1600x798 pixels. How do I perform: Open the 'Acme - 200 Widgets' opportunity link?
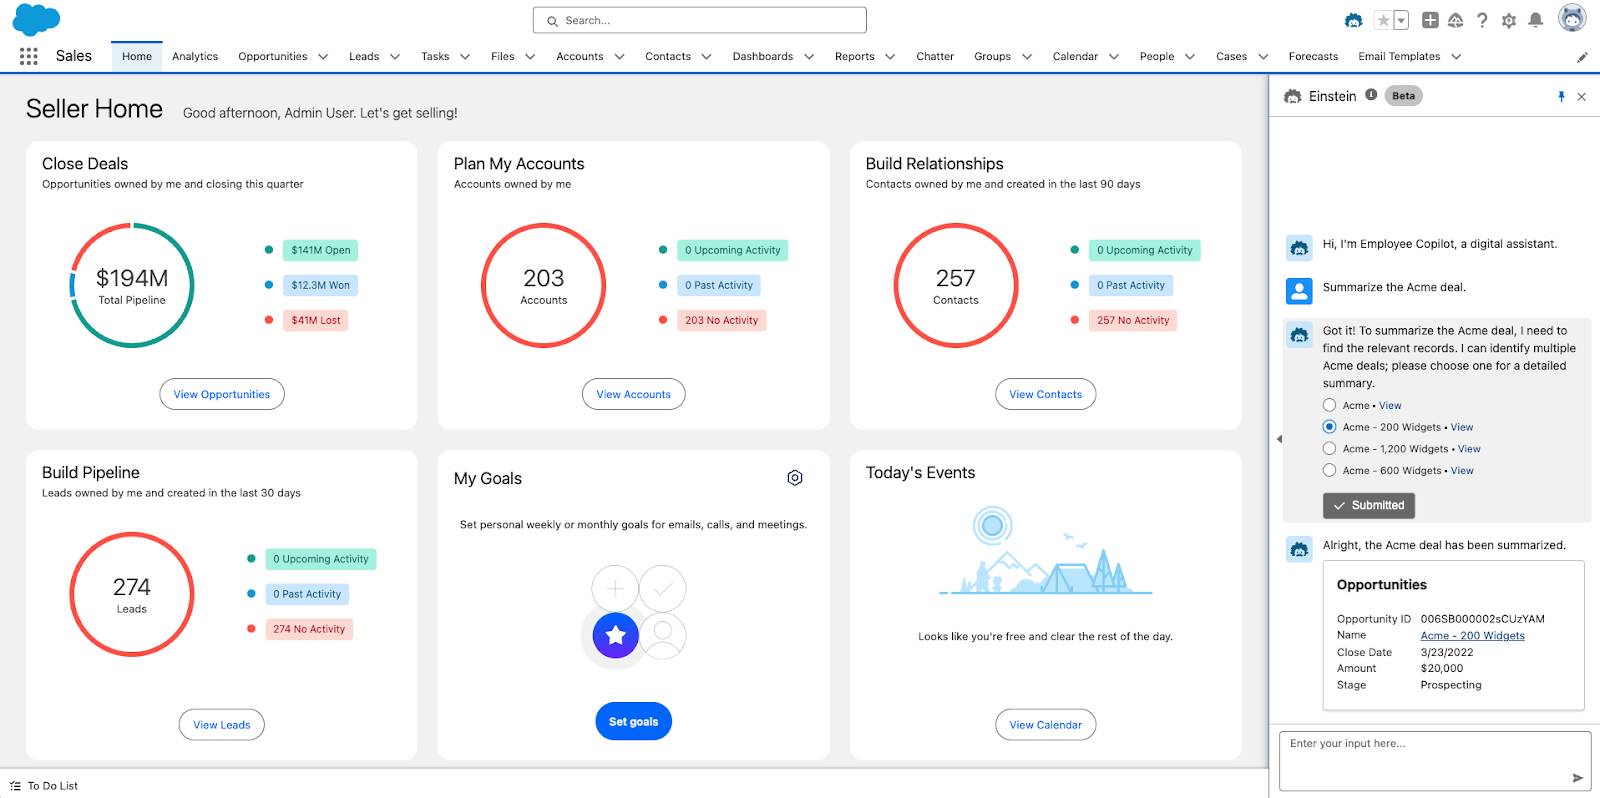pos(1473,636)
